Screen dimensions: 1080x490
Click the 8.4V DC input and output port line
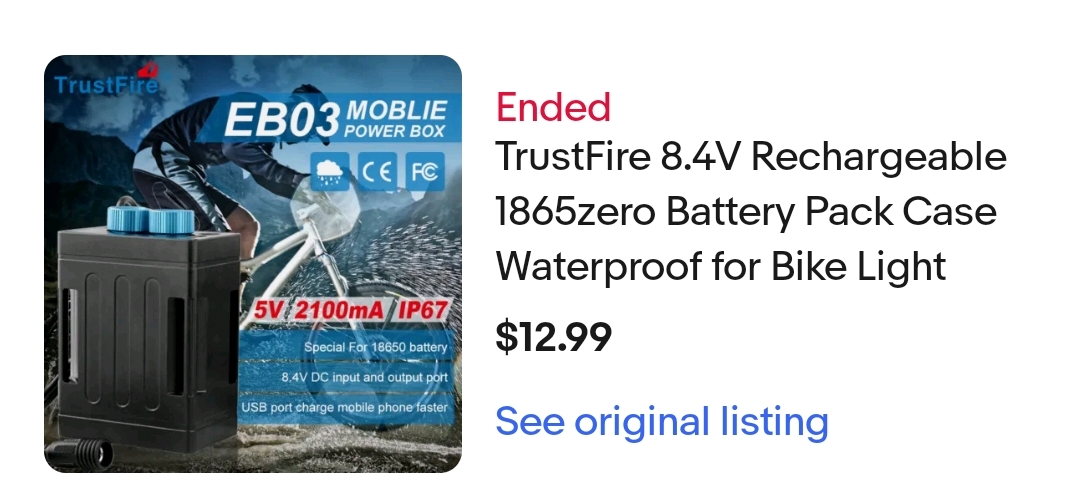364,378
